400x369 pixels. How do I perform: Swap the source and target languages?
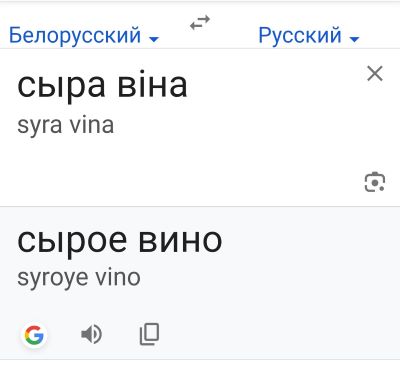(200, 23)
